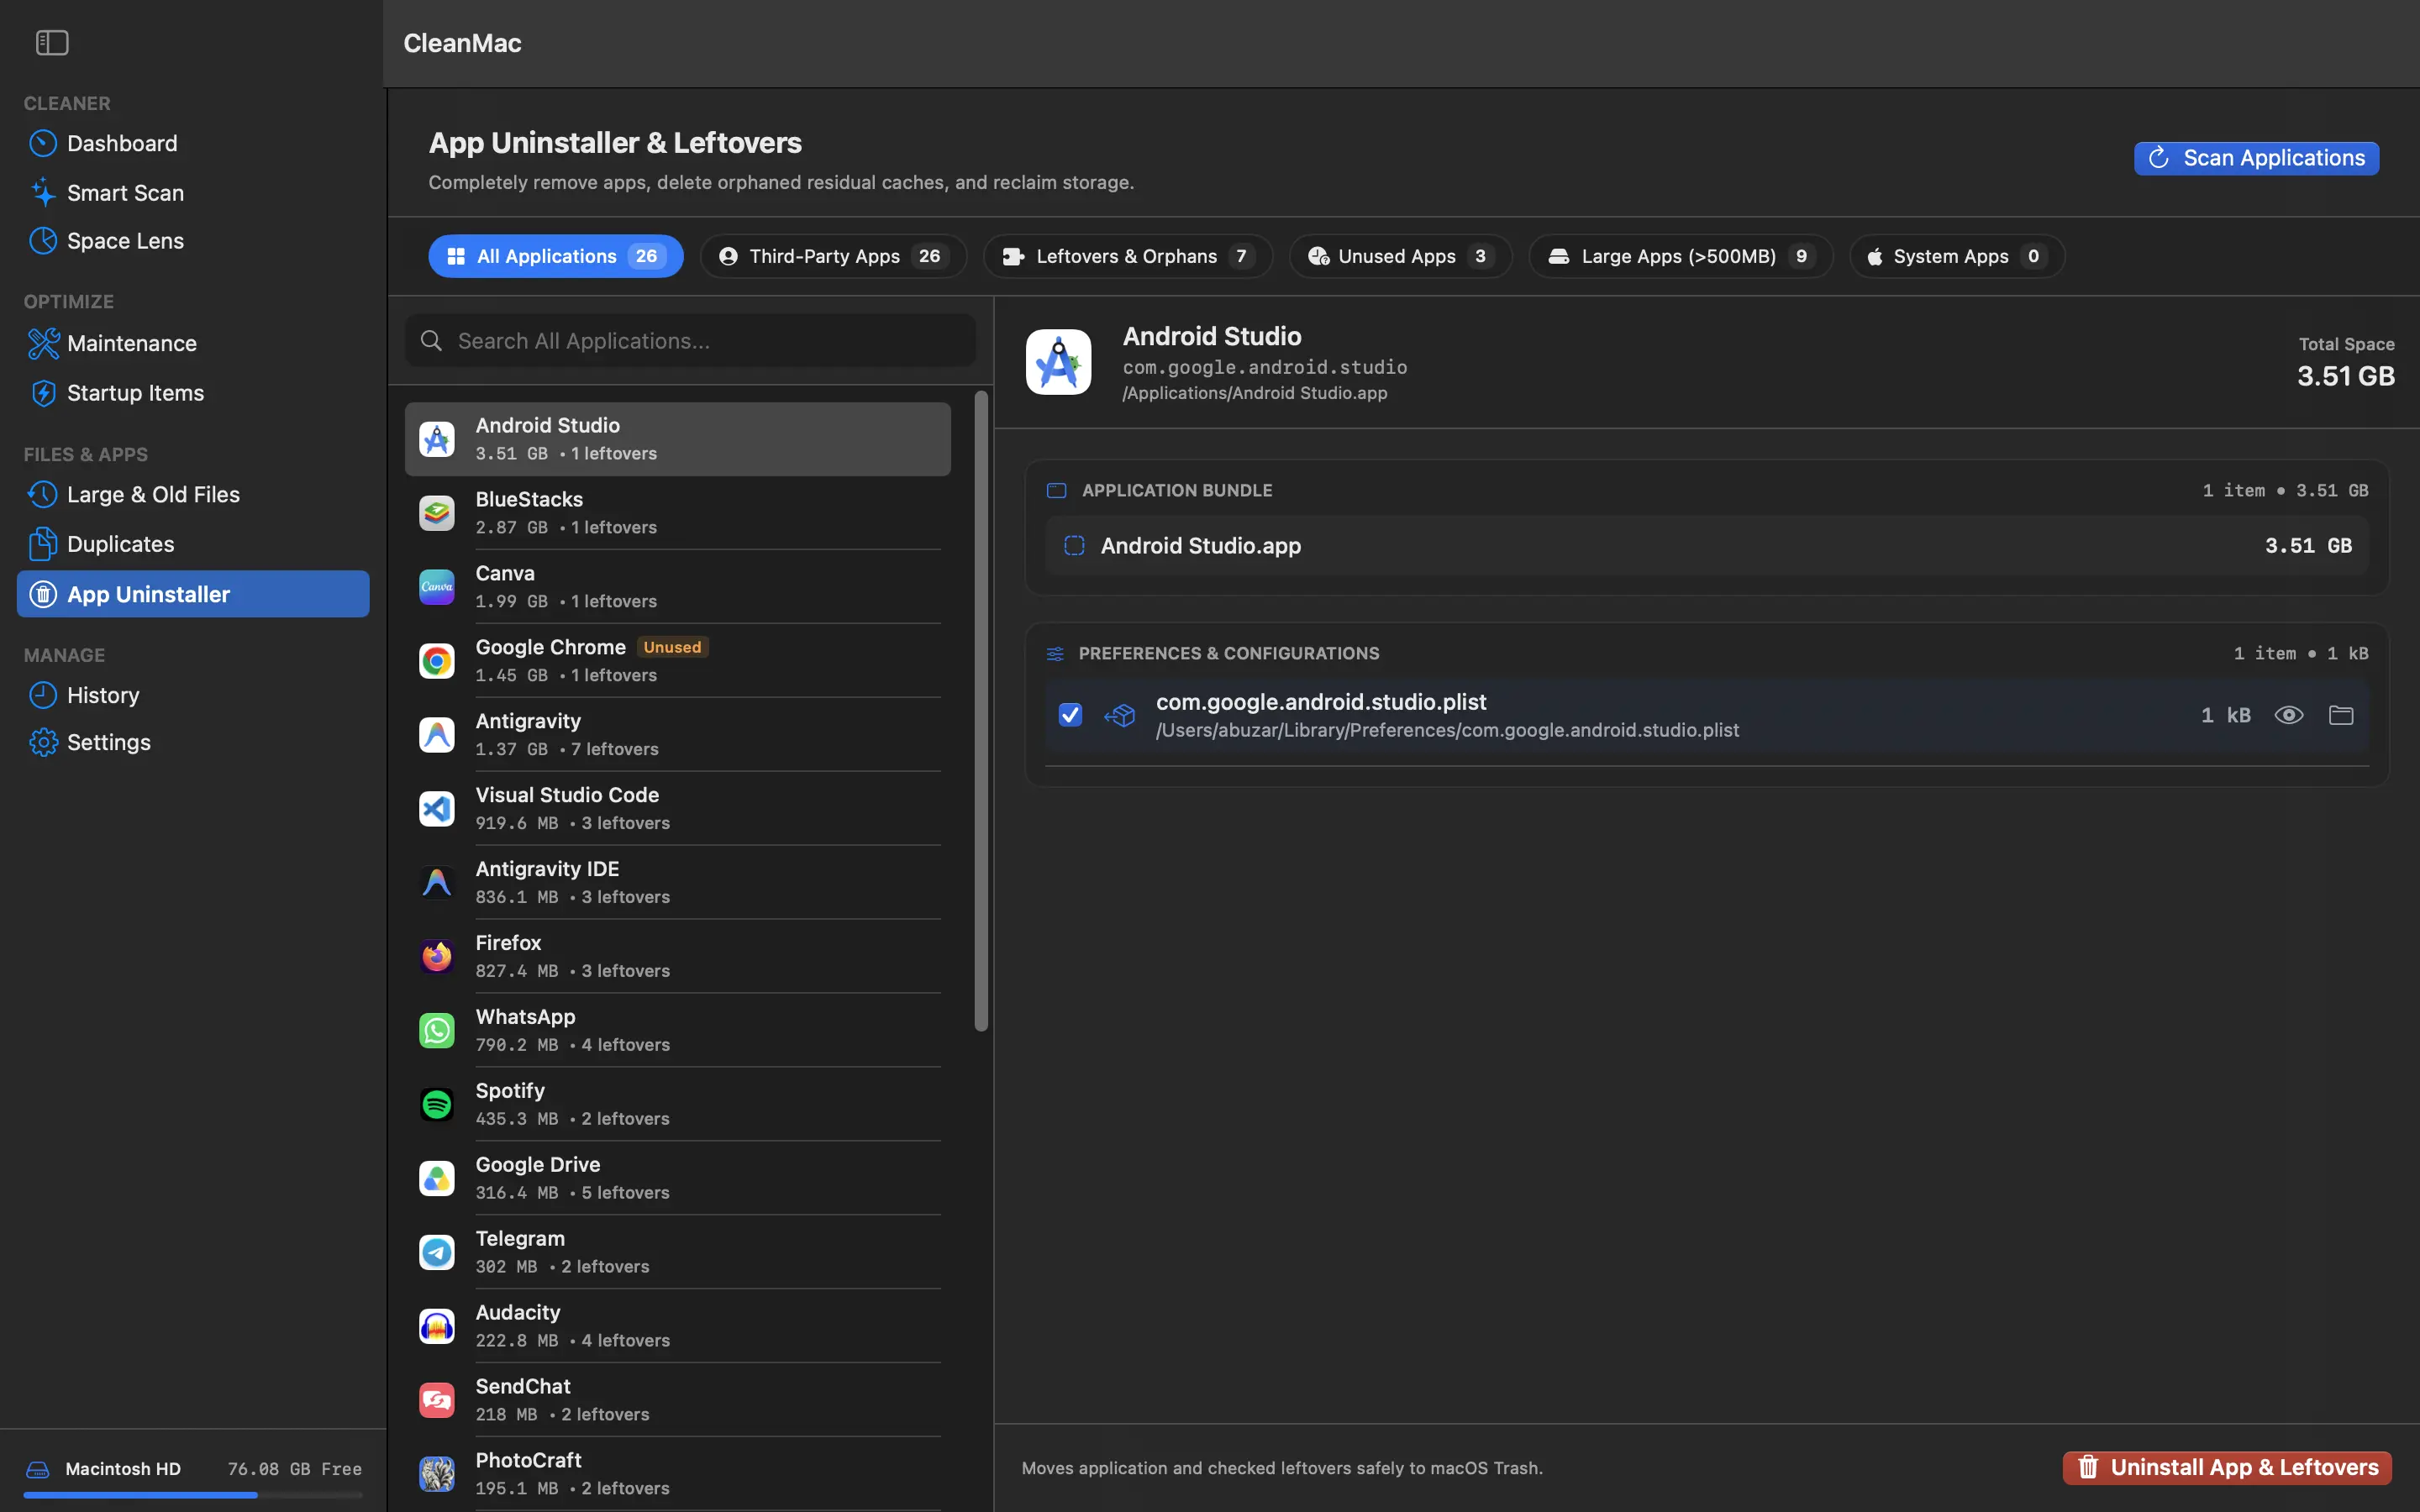2420x1512 pixels.
Task: Select Firefox in app list
Action: [677, 957]
